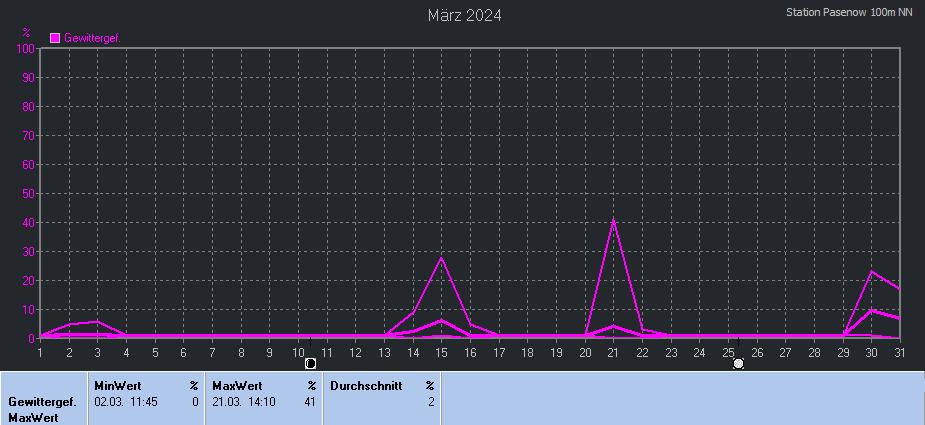The height and width of the screenshot is (425, 925).
Task: Click the Durchschnitt column header
Action: (x=366, y=386)
